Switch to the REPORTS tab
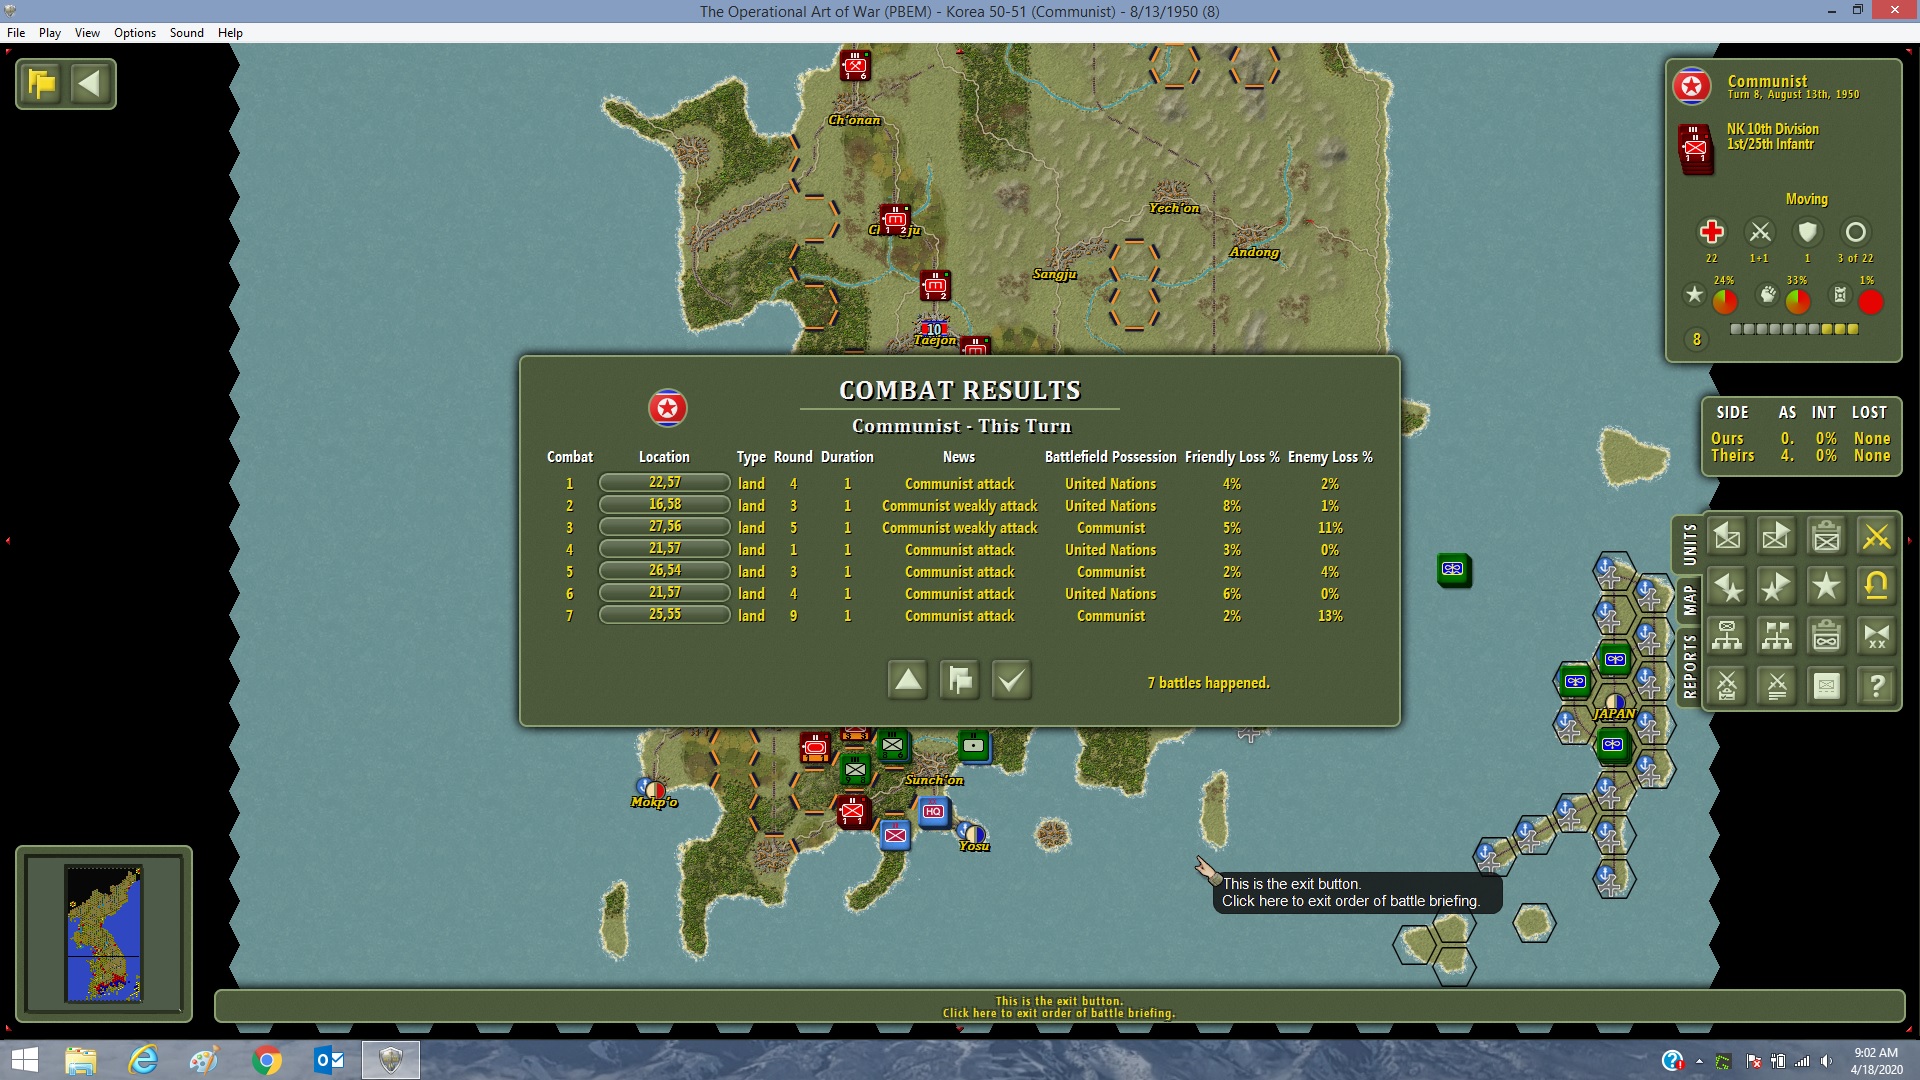This screenshot has width=1920, height=1080. click(1689, 667)
